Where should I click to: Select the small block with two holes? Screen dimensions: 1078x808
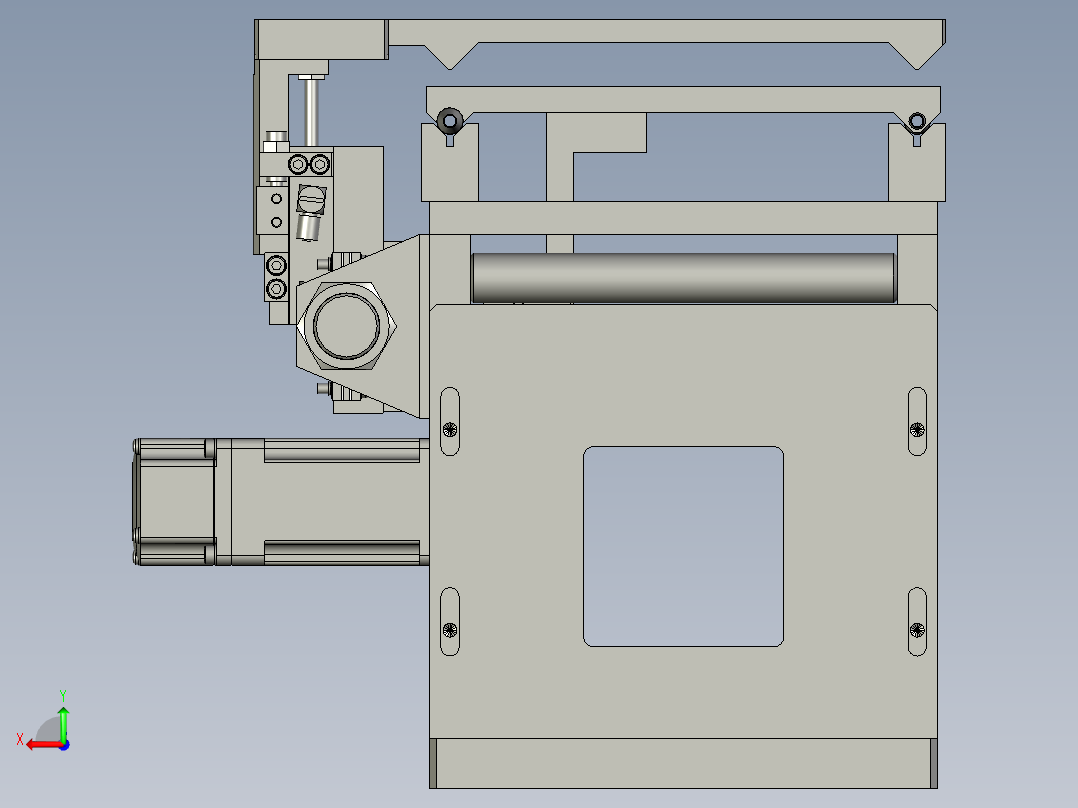[273, 210]
